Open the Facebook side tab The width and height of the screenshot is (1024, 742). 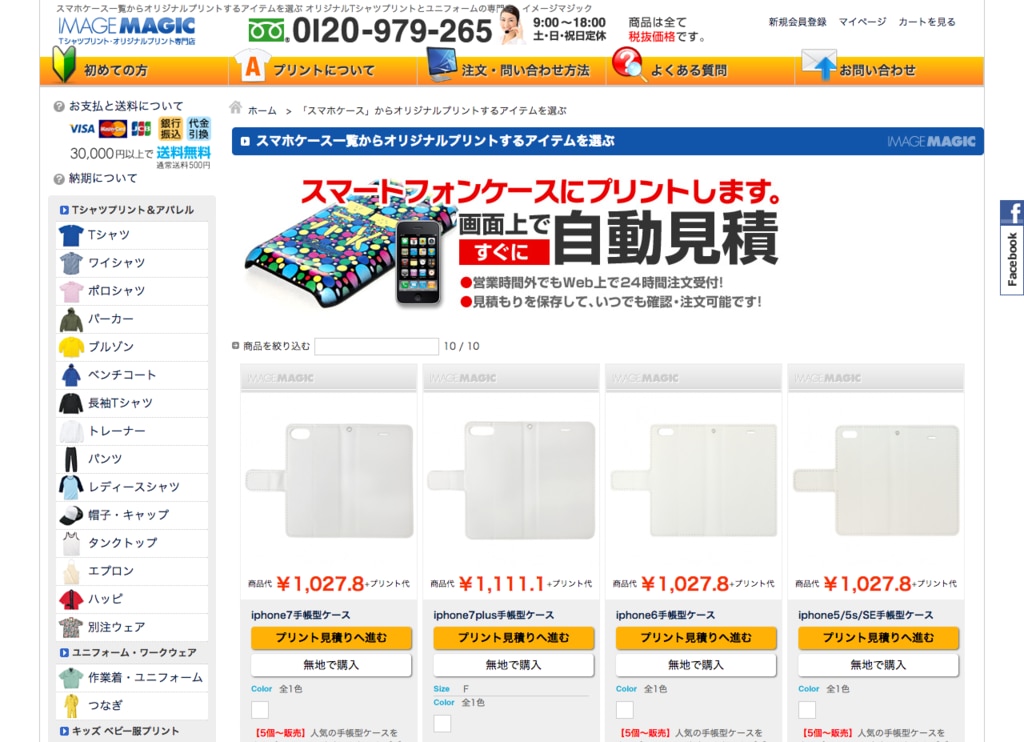click(x=1011, y=248)
